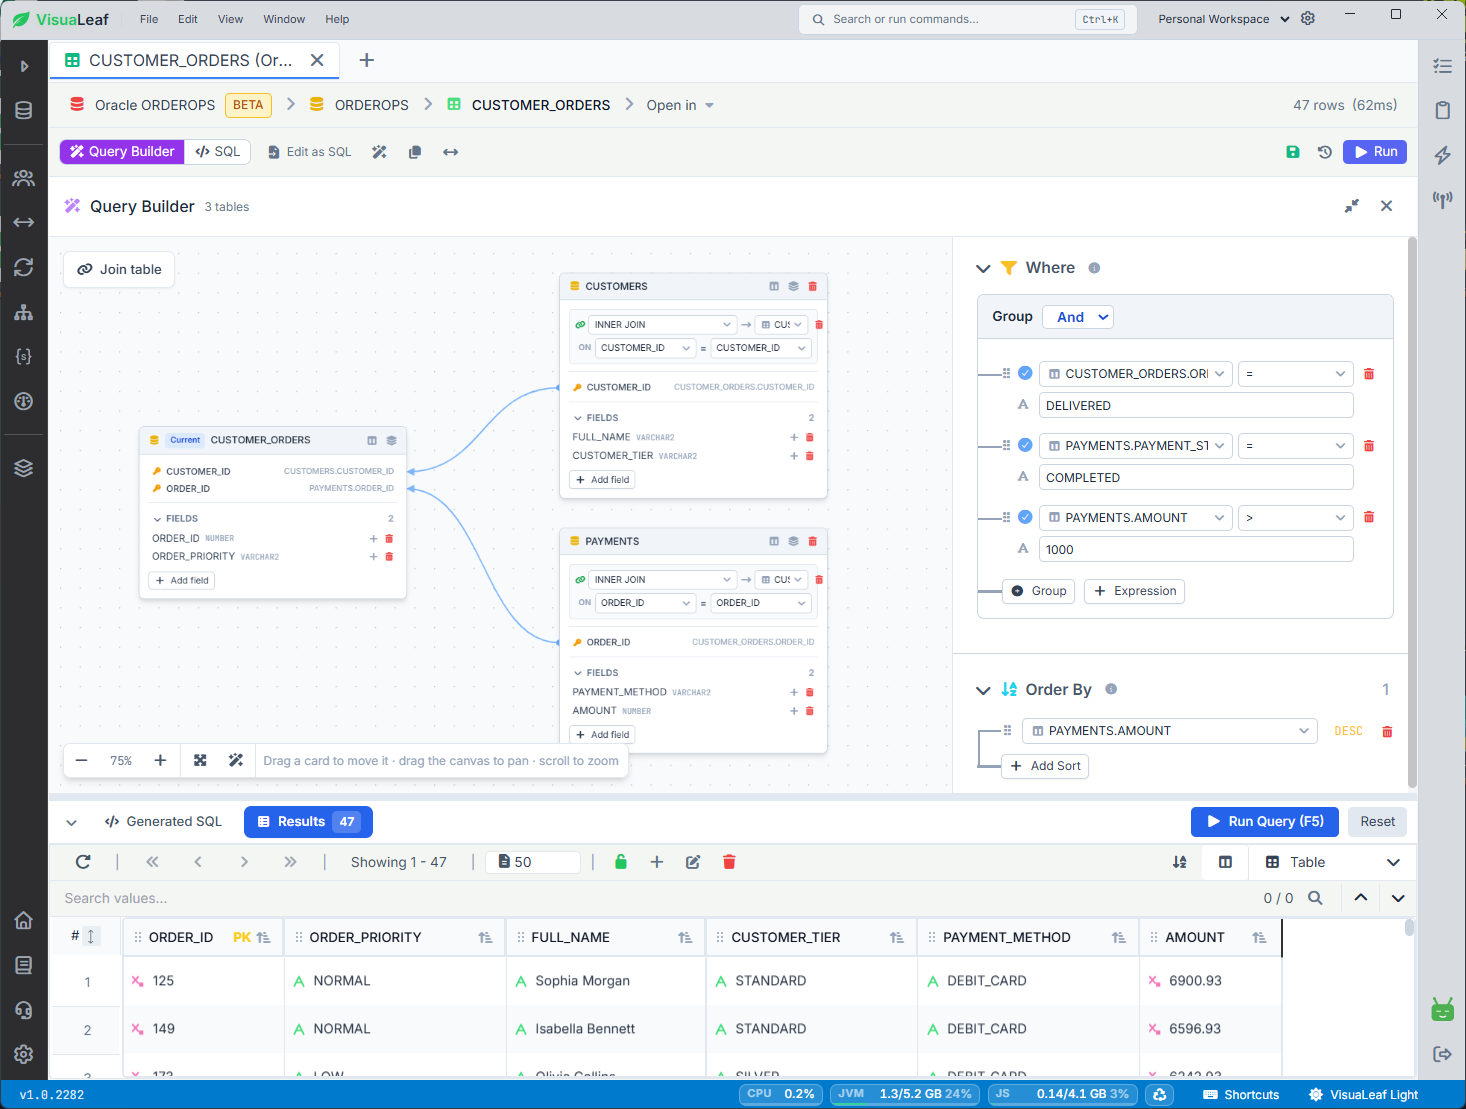Viewport: 1466px width, 1109px height.
Task: Close the Query Builder panel
Action: (1386, 206)
